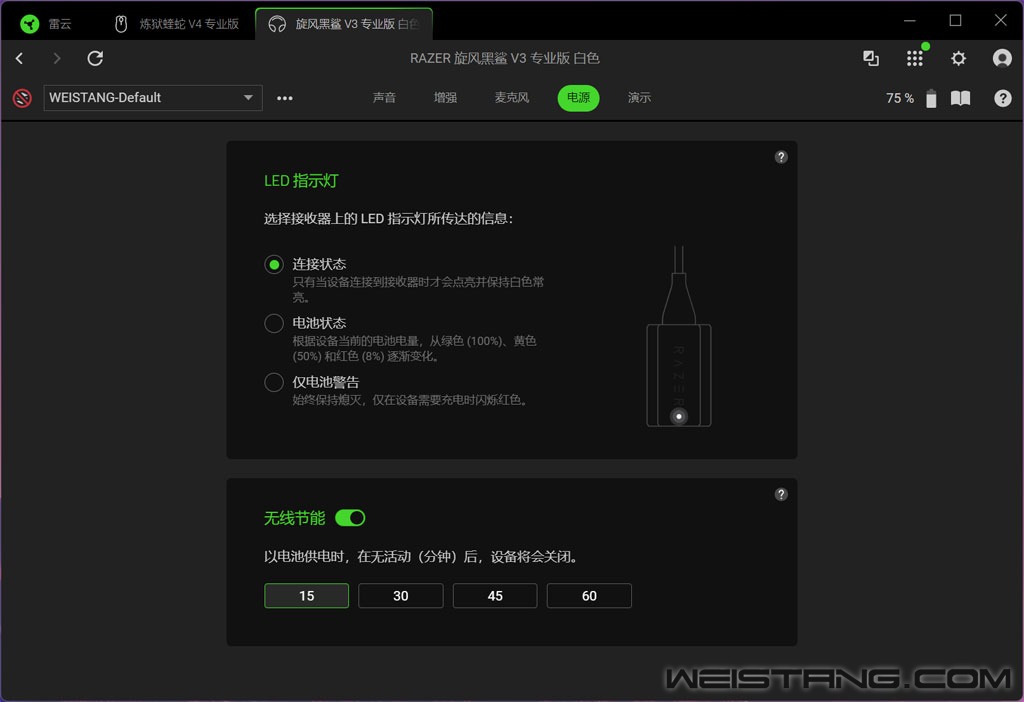Screen dimensions: 1024x702
Task: Click the refresh icon in the navigation bar
Action: pyautogui.click(x=95, y=59)
